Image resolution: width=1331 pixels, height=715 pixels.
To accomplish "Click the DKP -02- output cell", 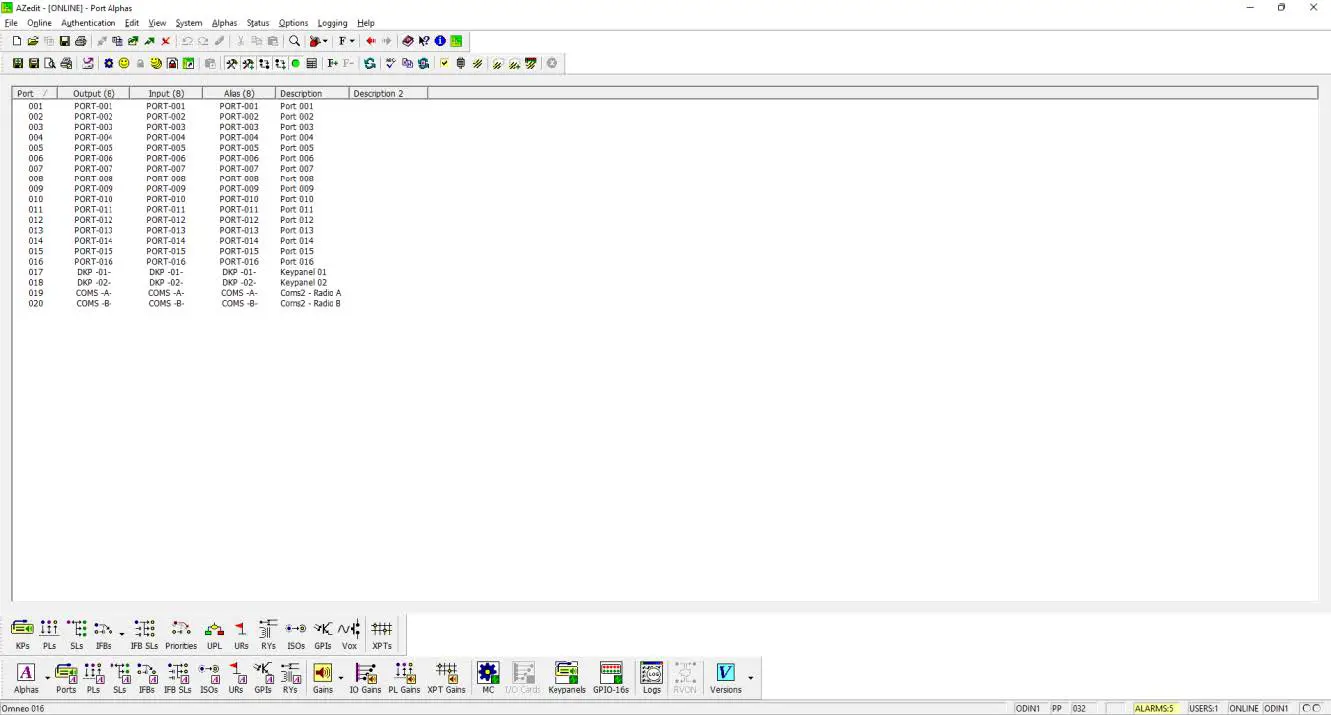I will (93, 283).
